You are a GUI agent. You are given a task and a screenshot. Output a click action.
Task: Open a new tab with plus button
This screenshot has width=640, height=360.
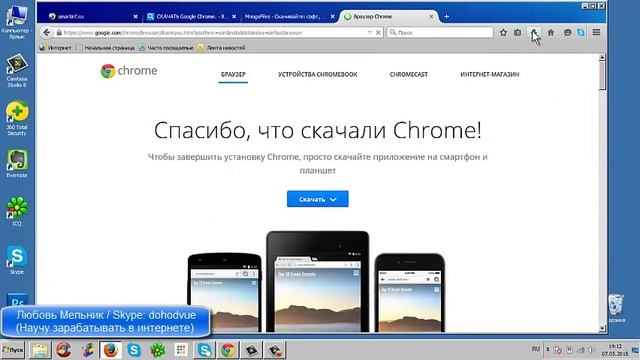point(447,17)
